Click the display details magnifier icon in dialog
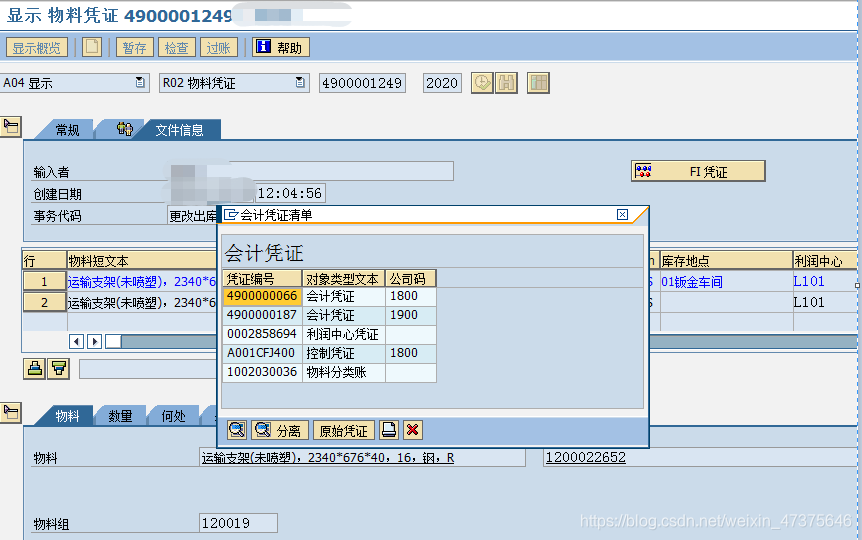The height and width of the screenshot is (540, 862). (x=237, y=430)
